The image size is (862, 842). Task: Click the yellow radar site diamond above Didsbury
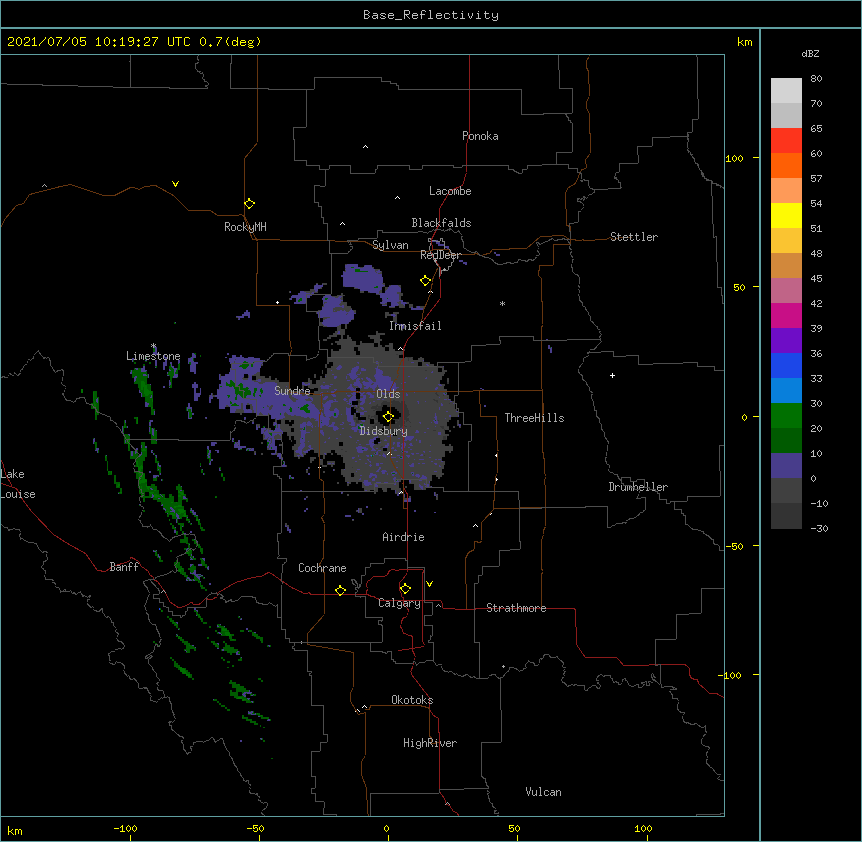point(388,417)
